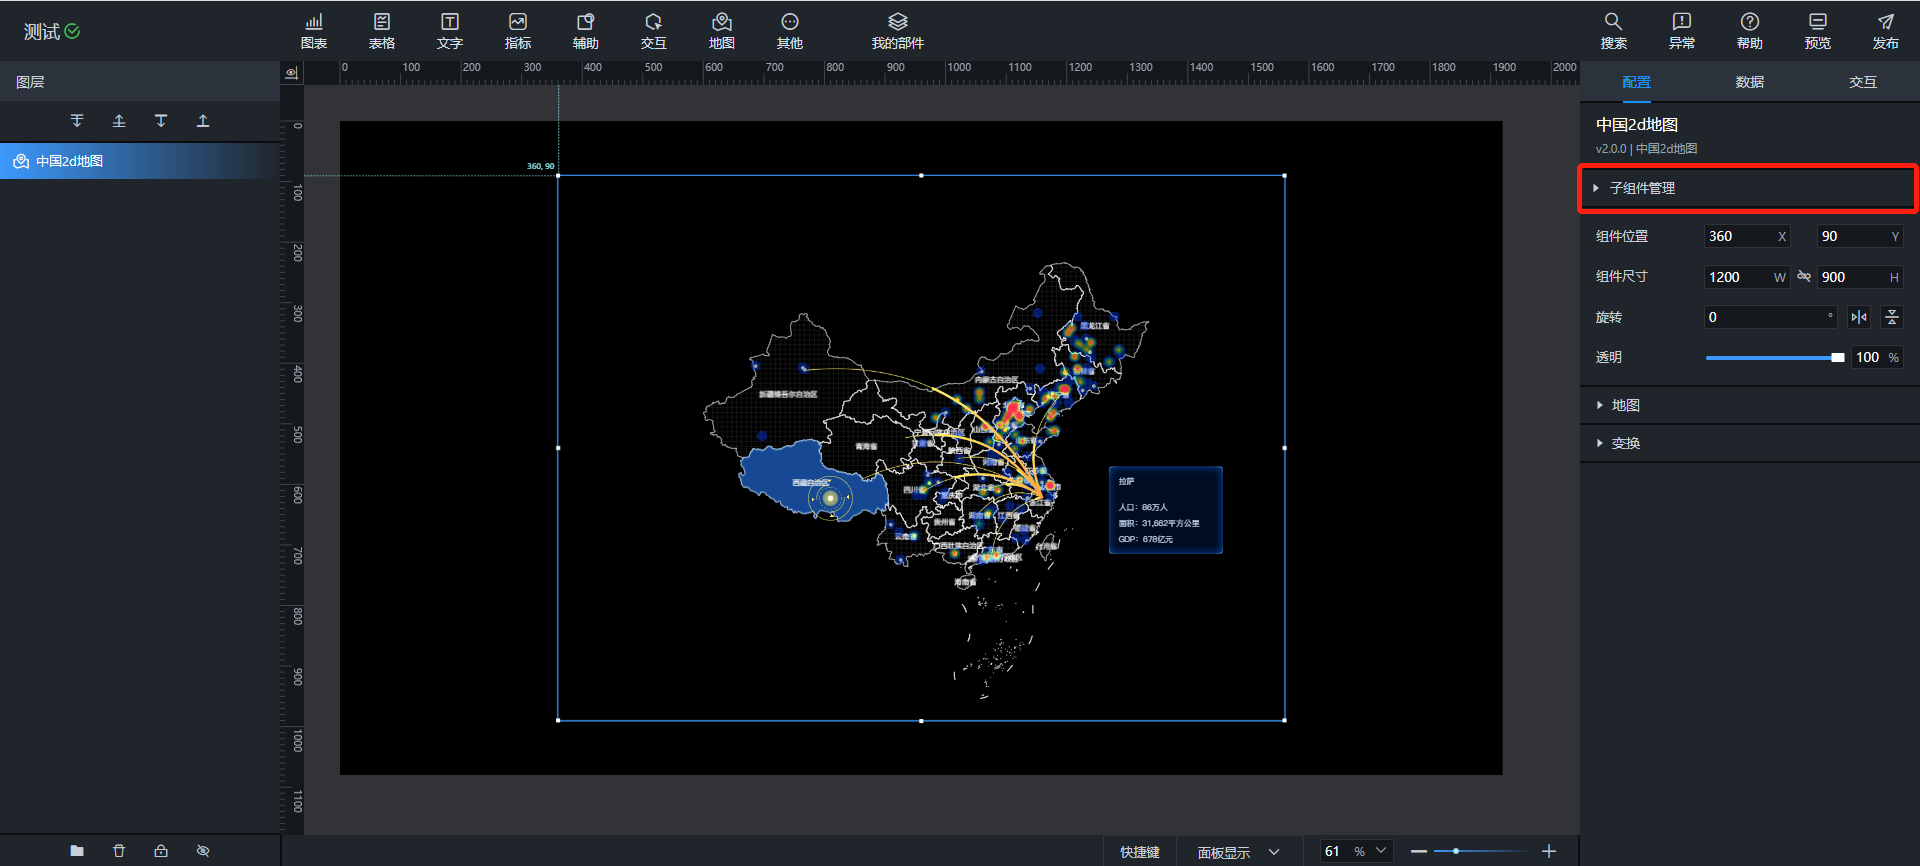Delete layer using the trash icon
This screenshot has width=1920, height=866.
pos(119,851)
